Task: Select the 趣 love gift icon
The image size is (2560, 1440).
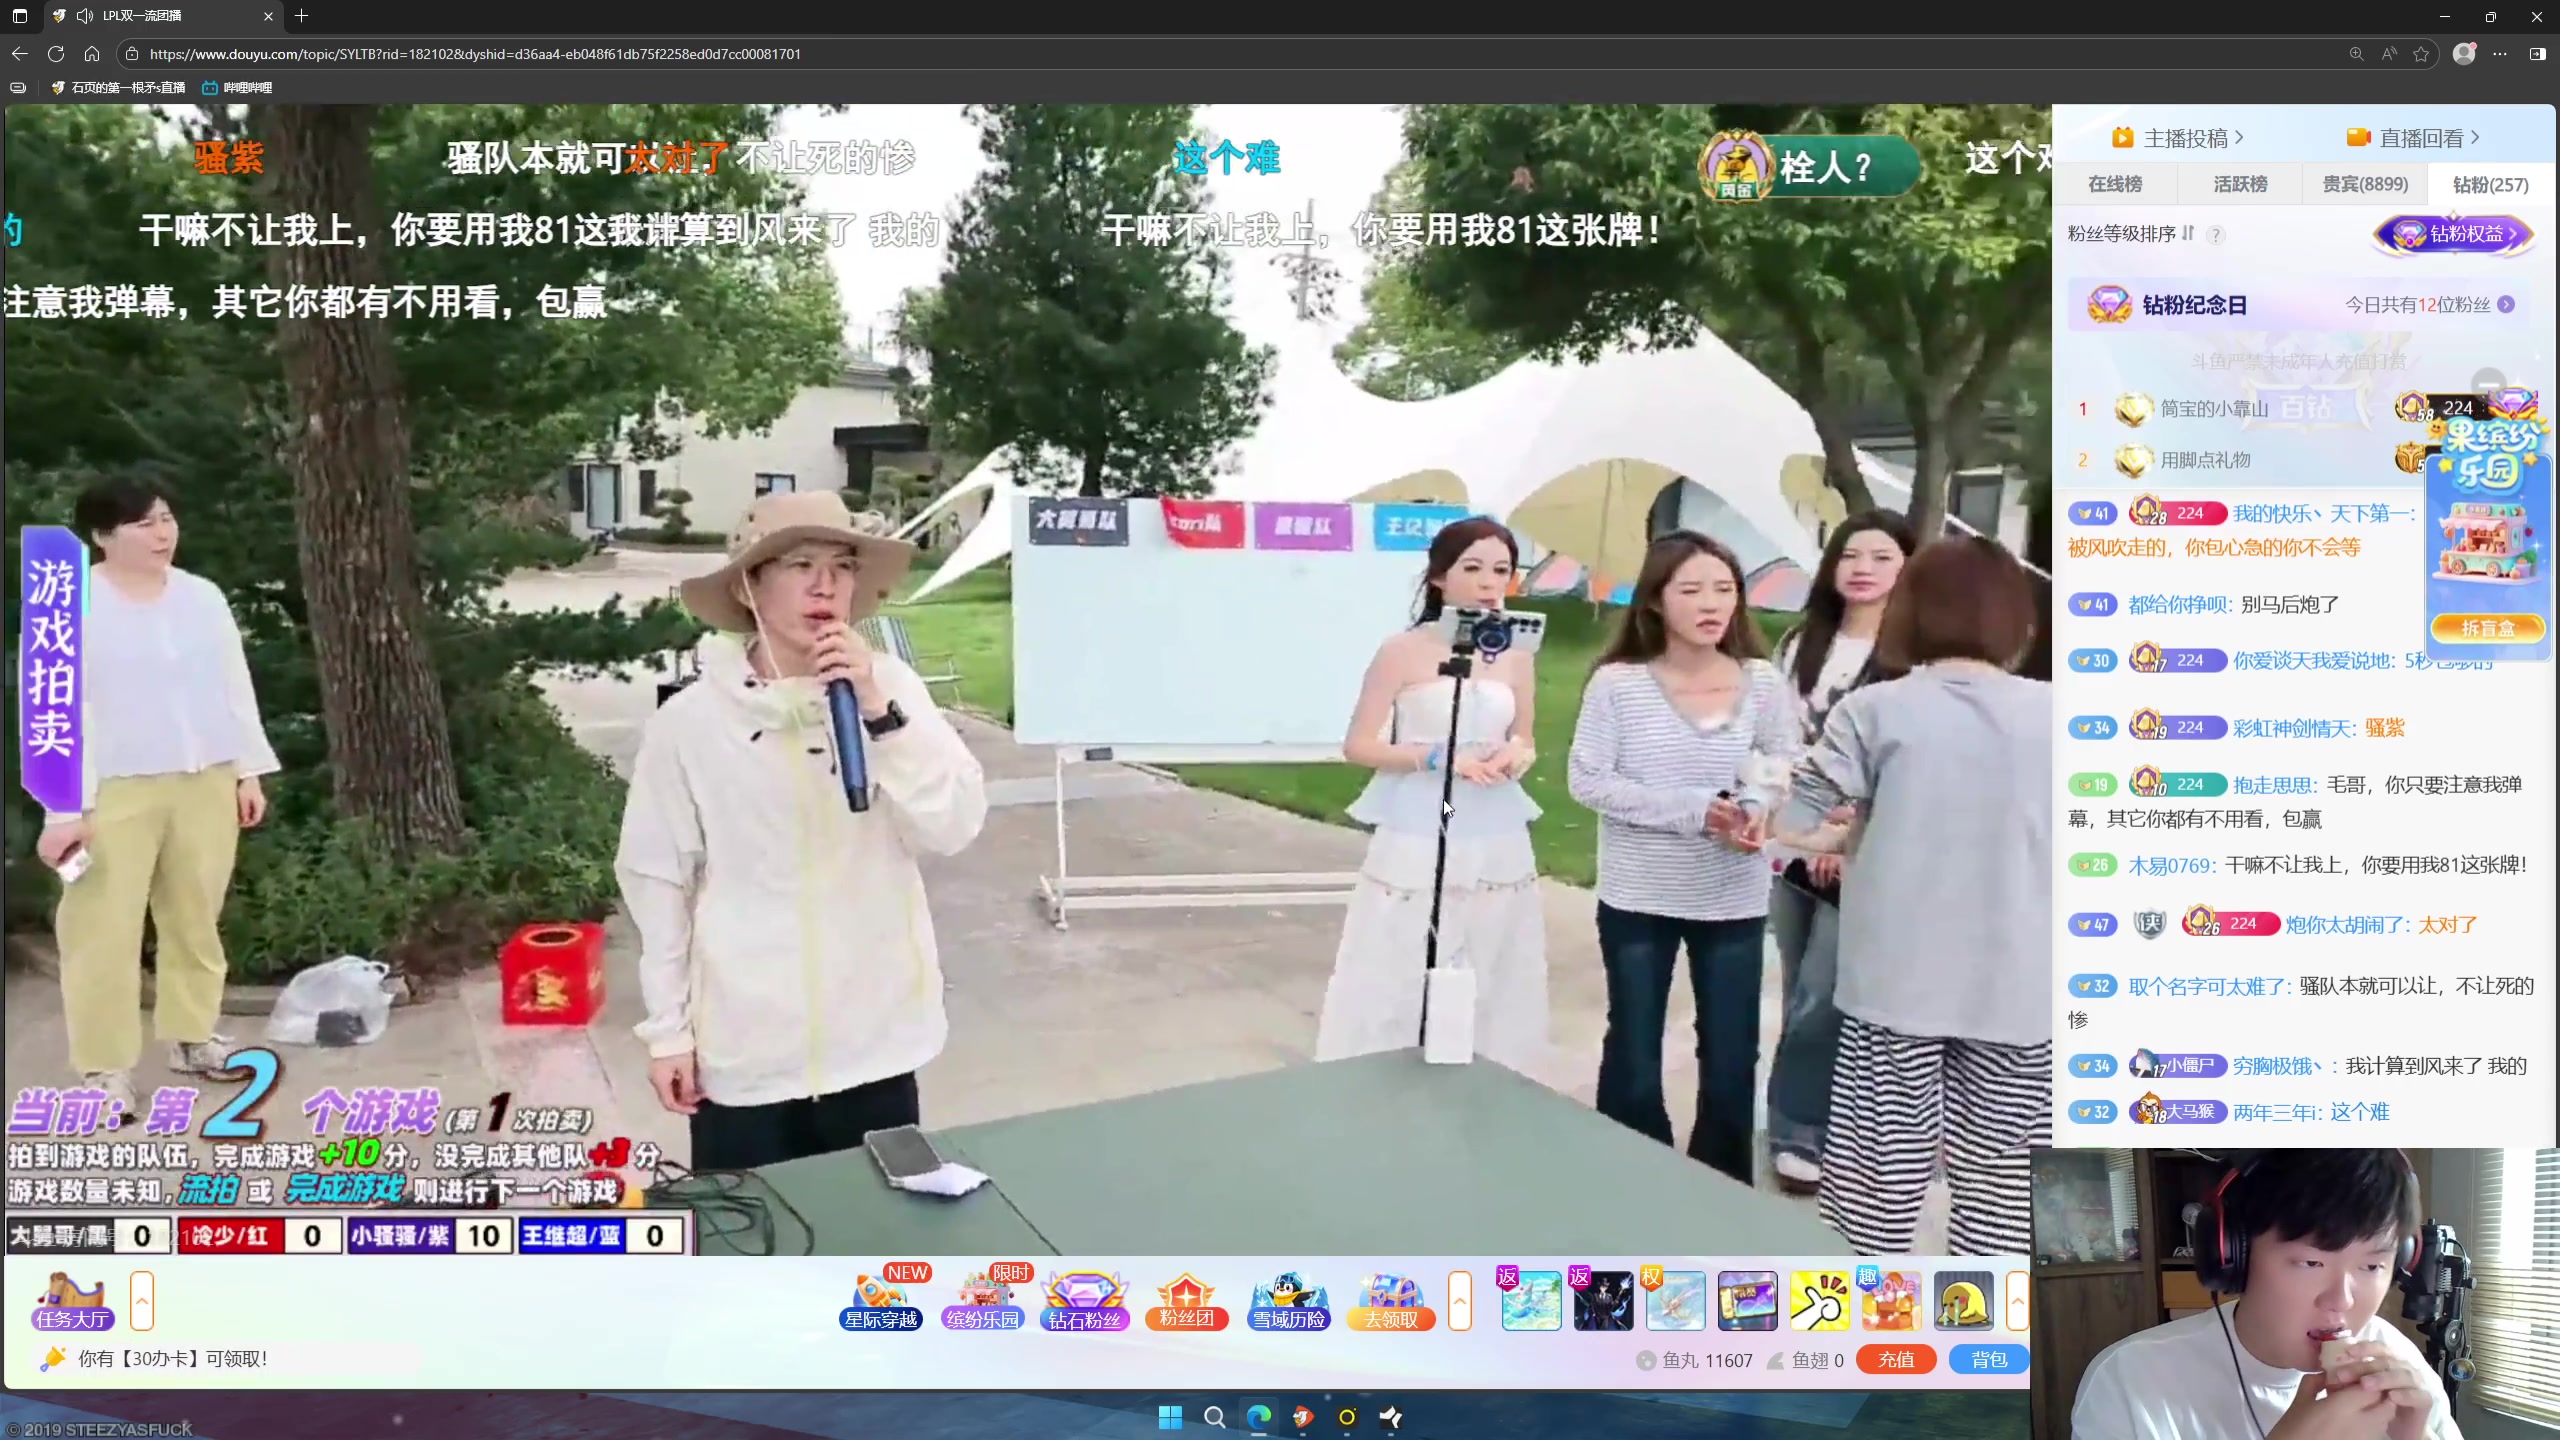Action: 1891,1300
